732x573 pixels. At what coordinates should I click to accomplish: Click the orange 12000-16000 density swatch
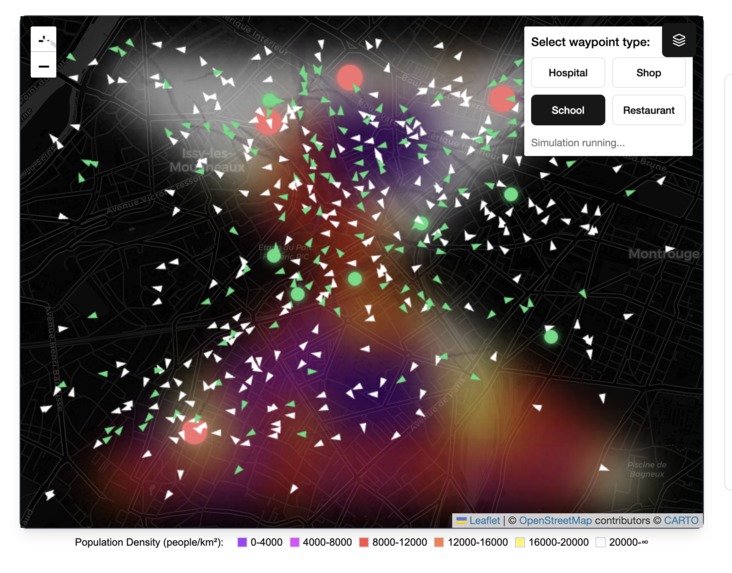pos(439,542)
